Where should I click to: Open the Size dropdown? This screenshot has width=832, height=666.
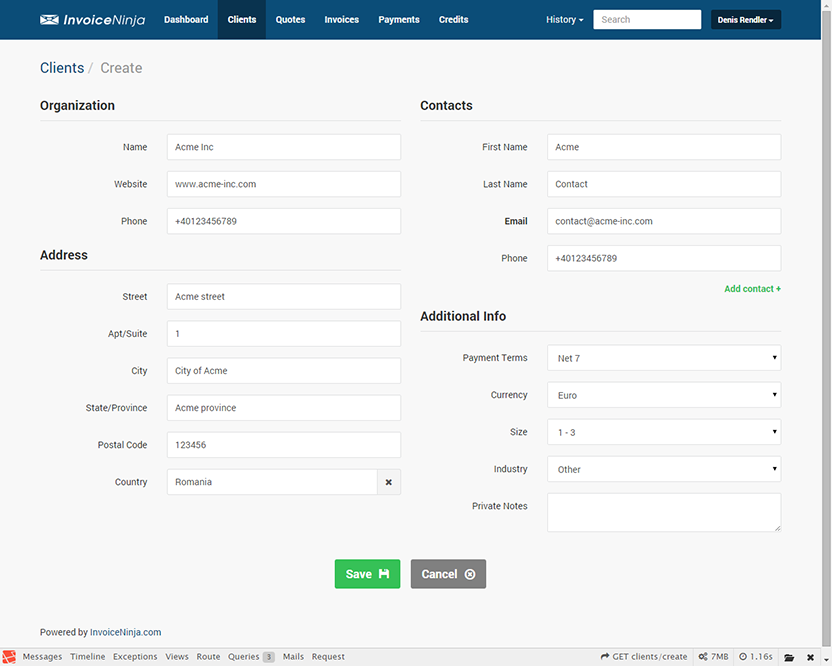tap(663, 432)
